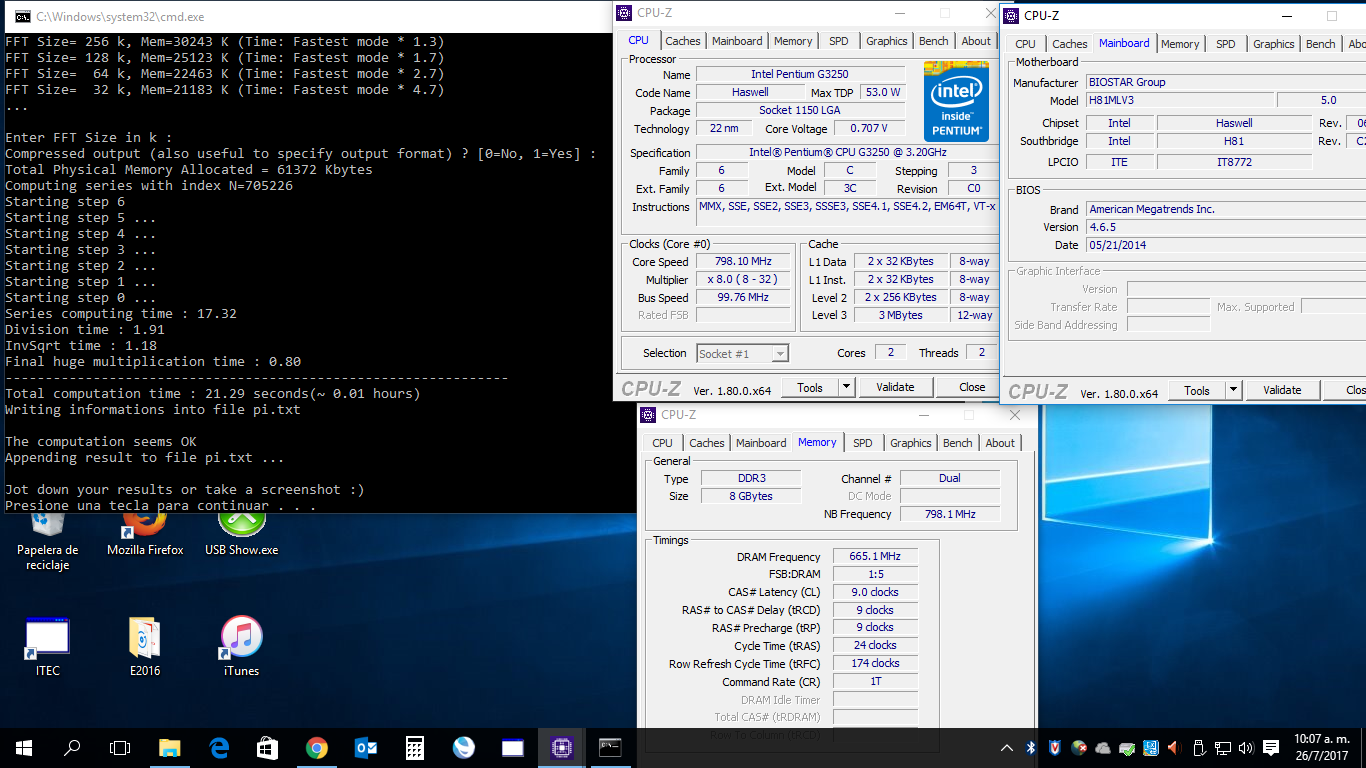Open Task View on the taskbar

(x=120, y=748)
